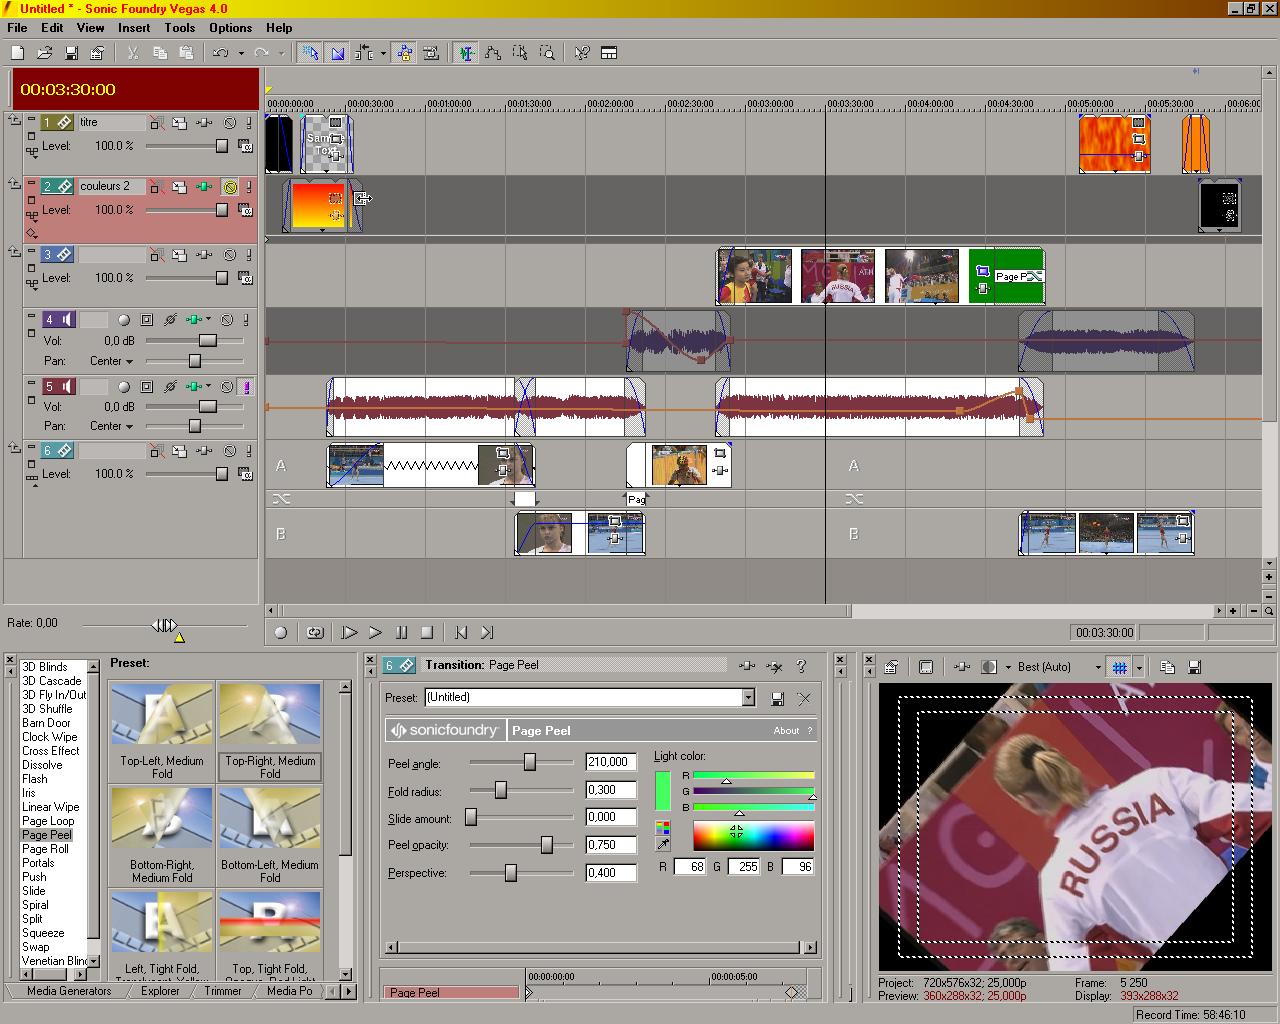Click the What's This help icon

point(582,53)
